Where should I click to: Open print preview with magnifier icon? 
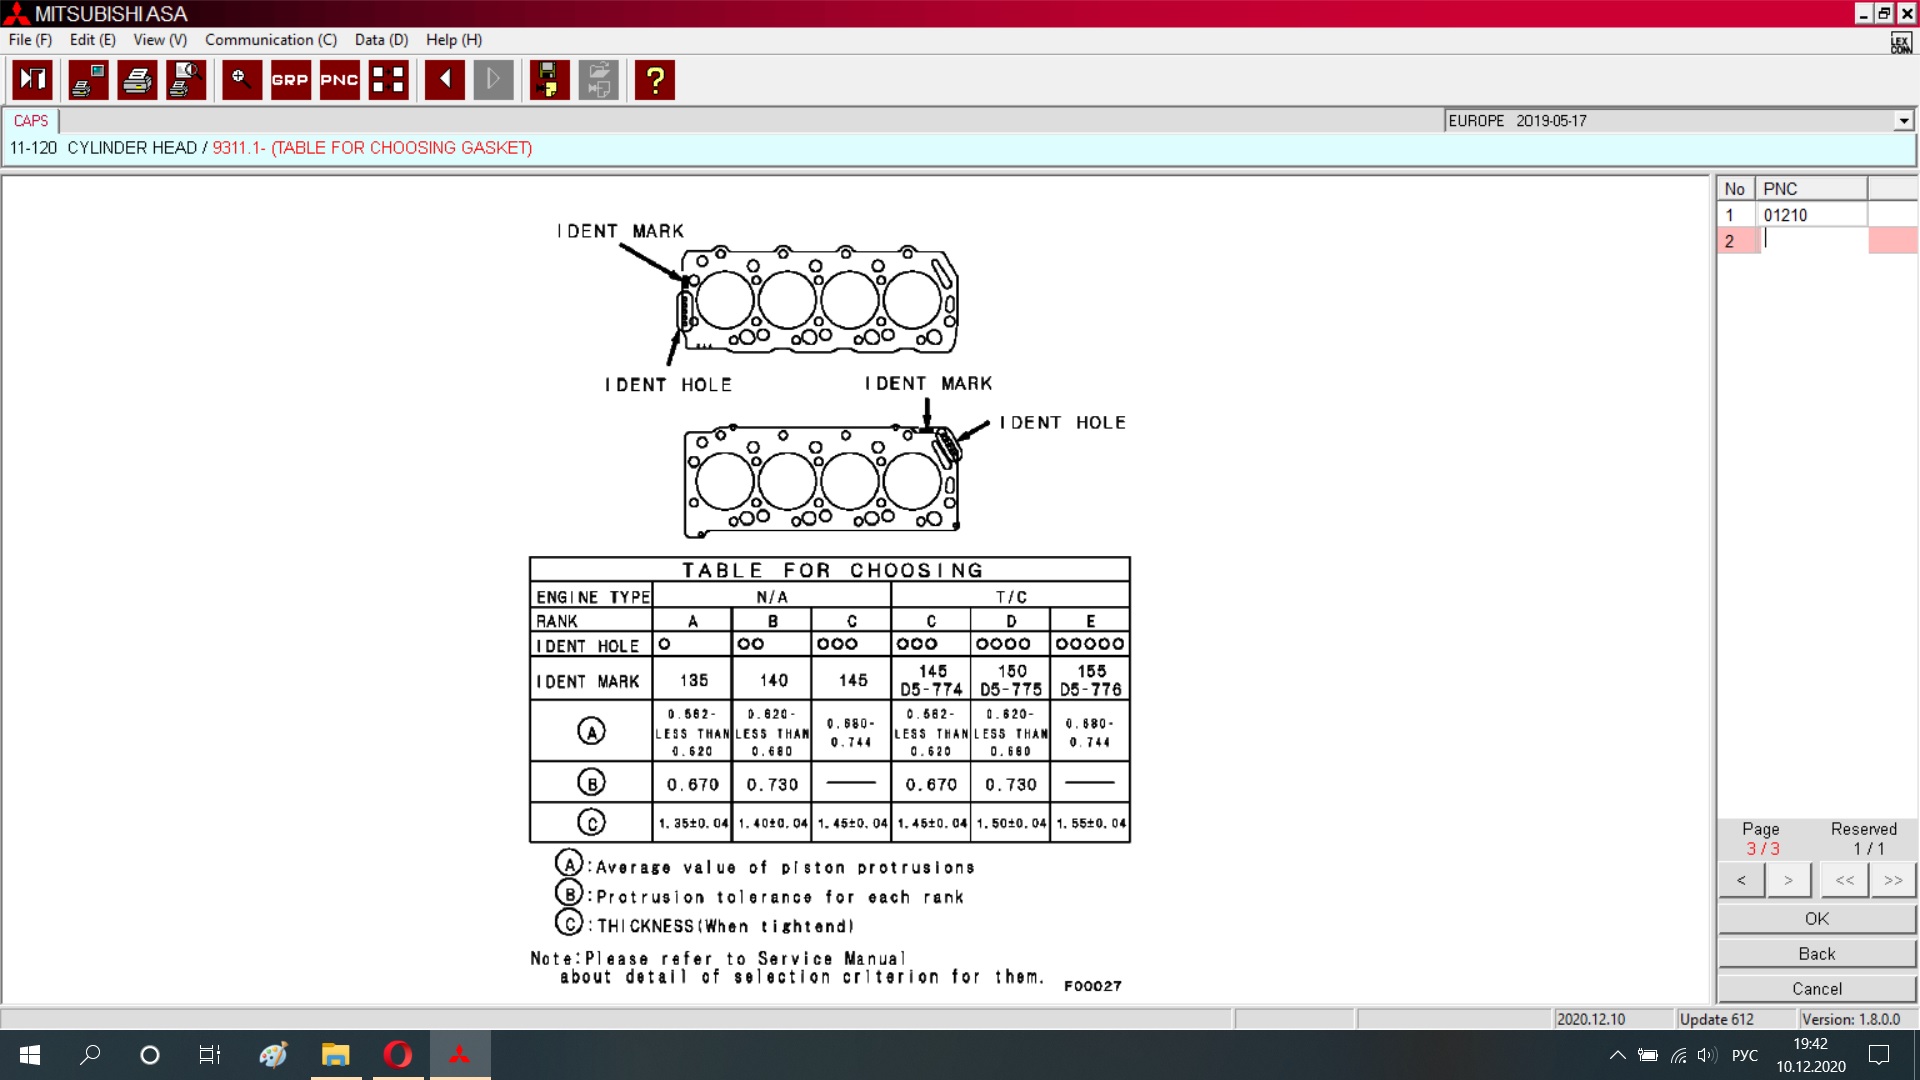click(186, 80)
